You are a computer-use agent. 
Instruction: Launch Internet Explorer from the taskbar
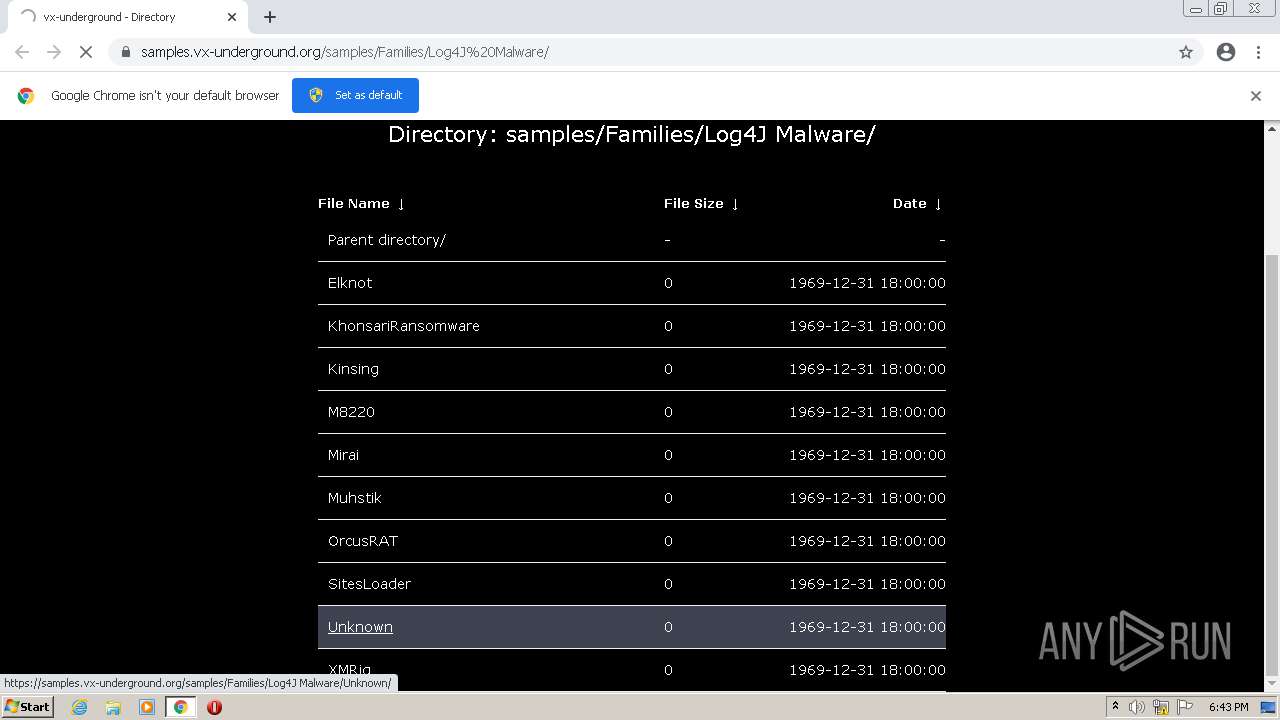tap(79, 707)
